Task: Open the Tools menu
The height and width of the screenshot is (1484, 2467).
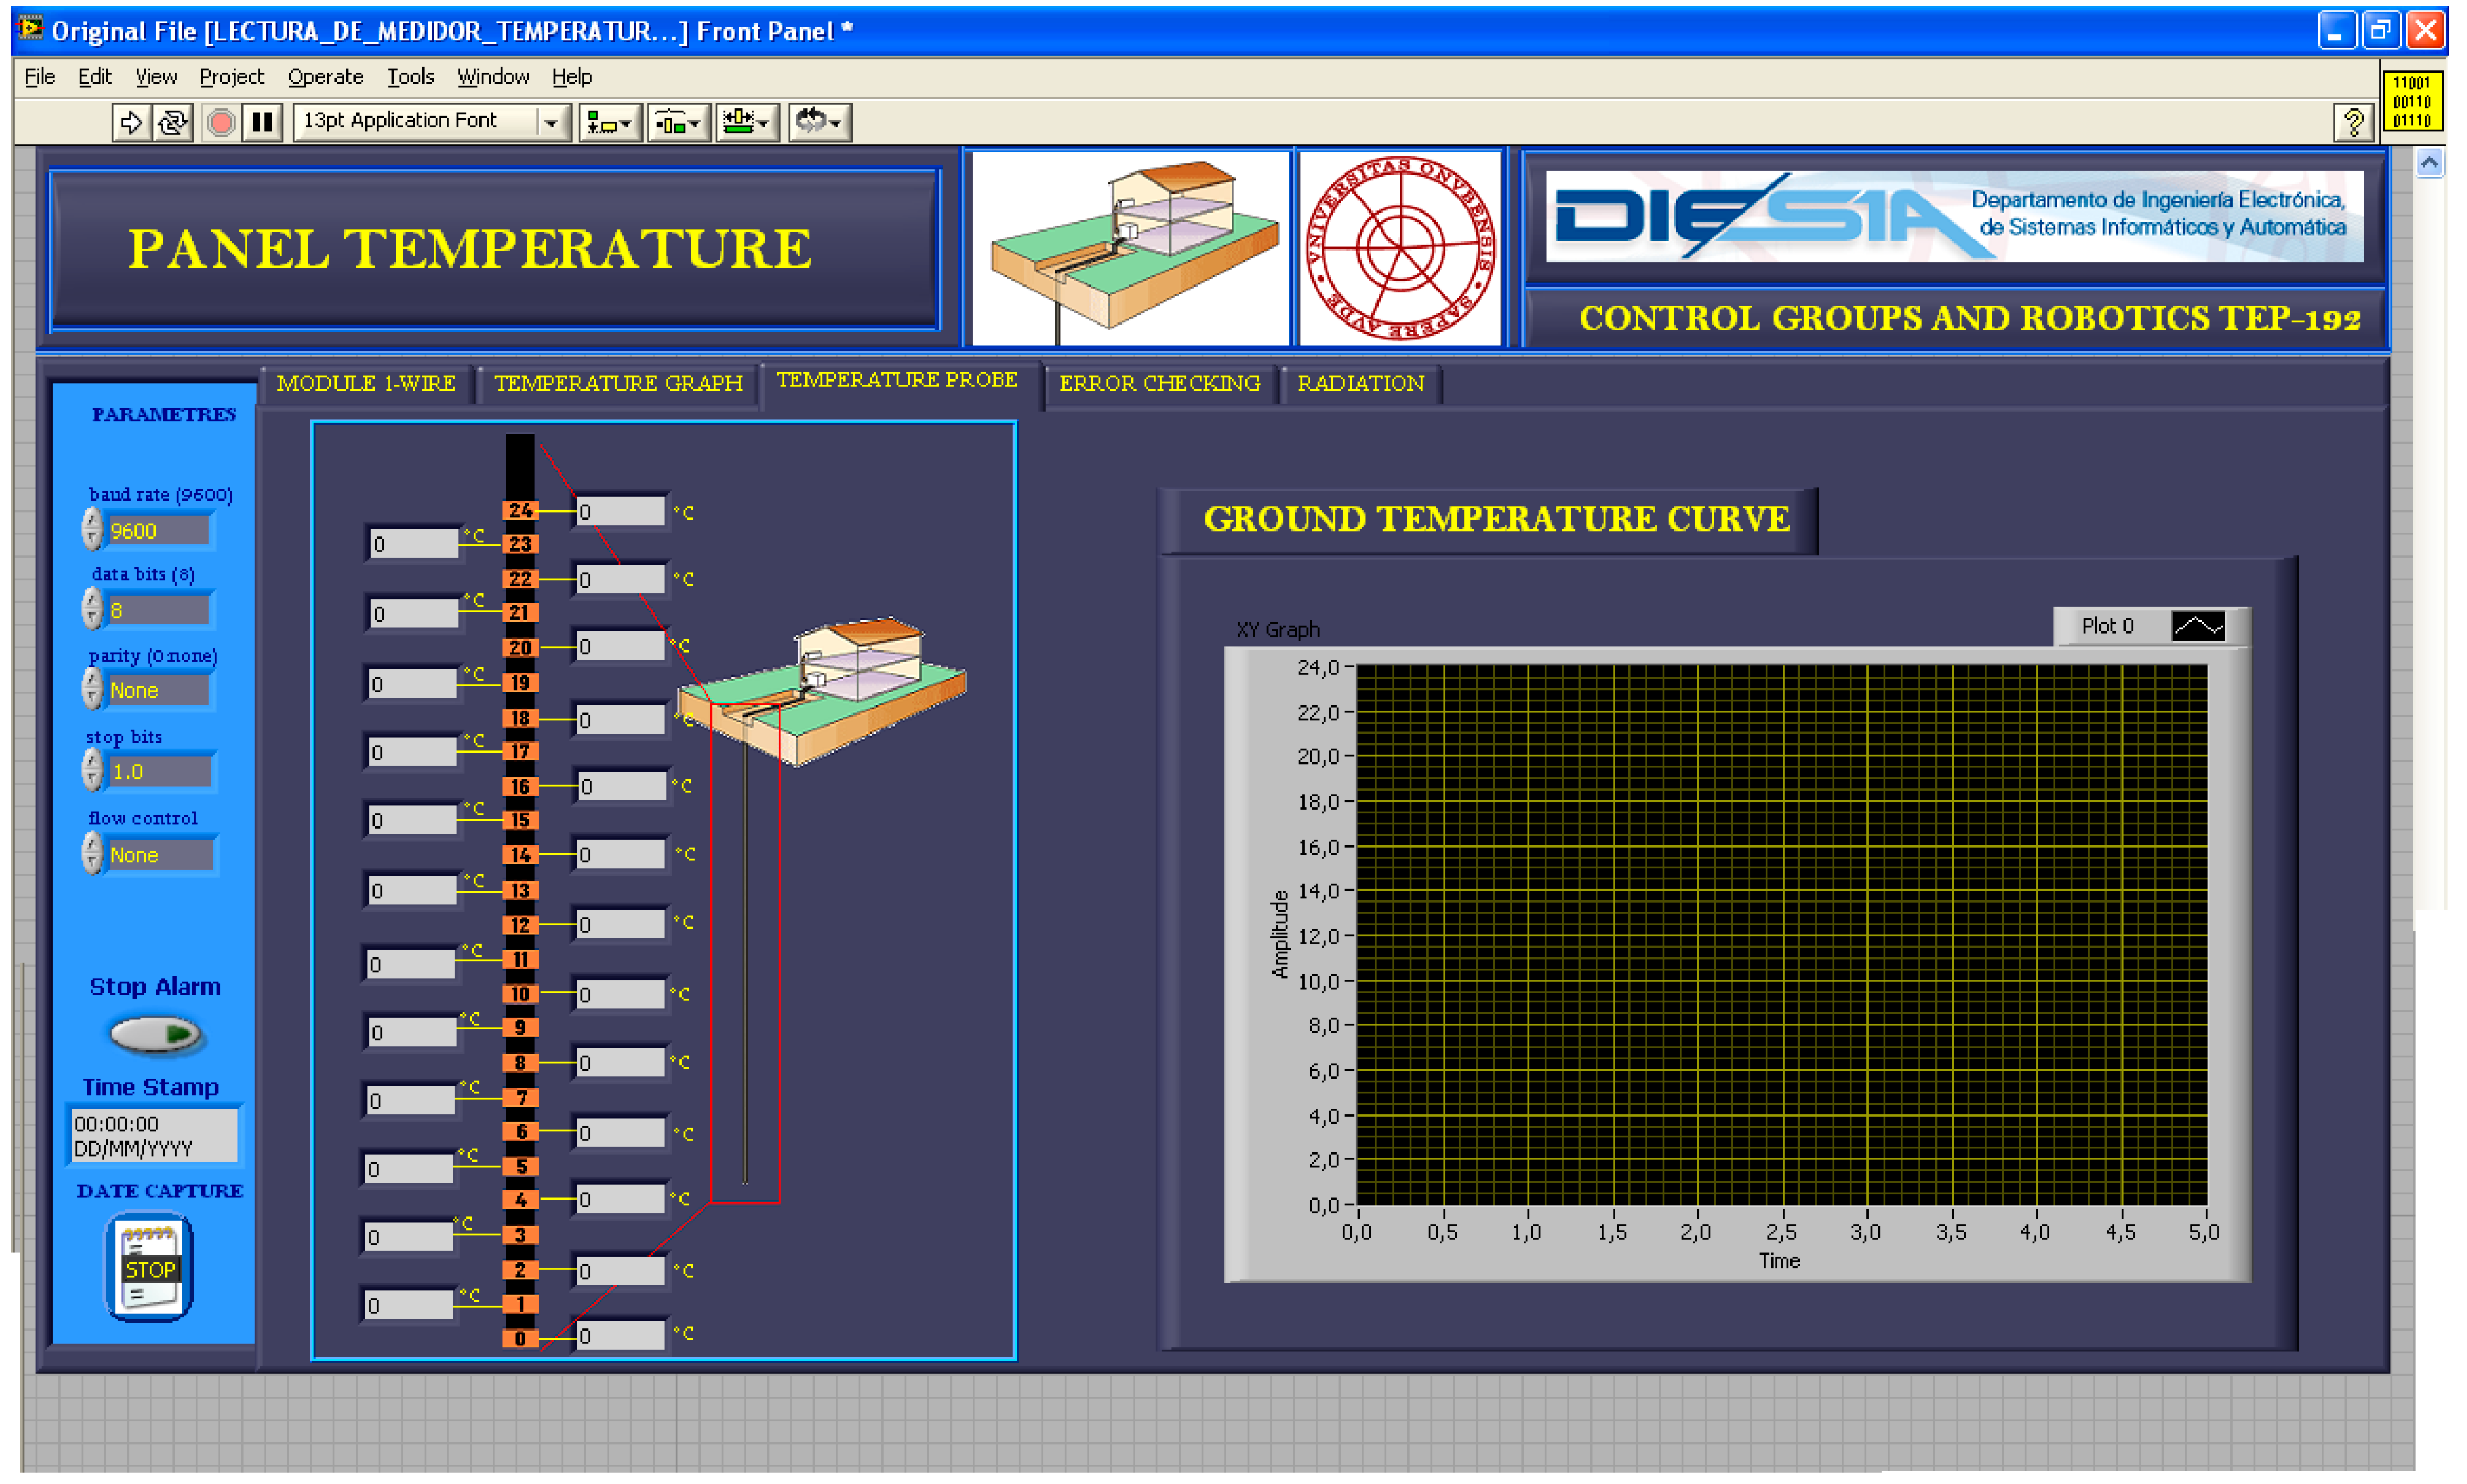Action: click(x=410, y=77)
